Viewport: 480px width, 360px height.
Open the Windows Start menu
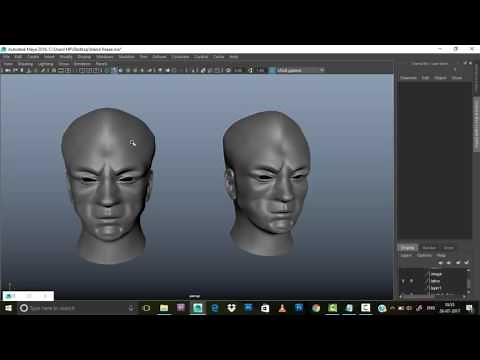tap(8, 308)
